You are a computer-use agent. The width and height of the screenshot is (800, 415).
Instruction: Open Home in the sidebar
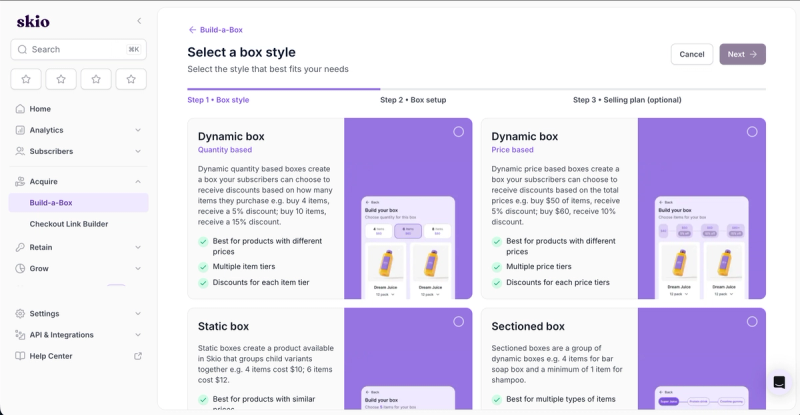coord(79,109)
